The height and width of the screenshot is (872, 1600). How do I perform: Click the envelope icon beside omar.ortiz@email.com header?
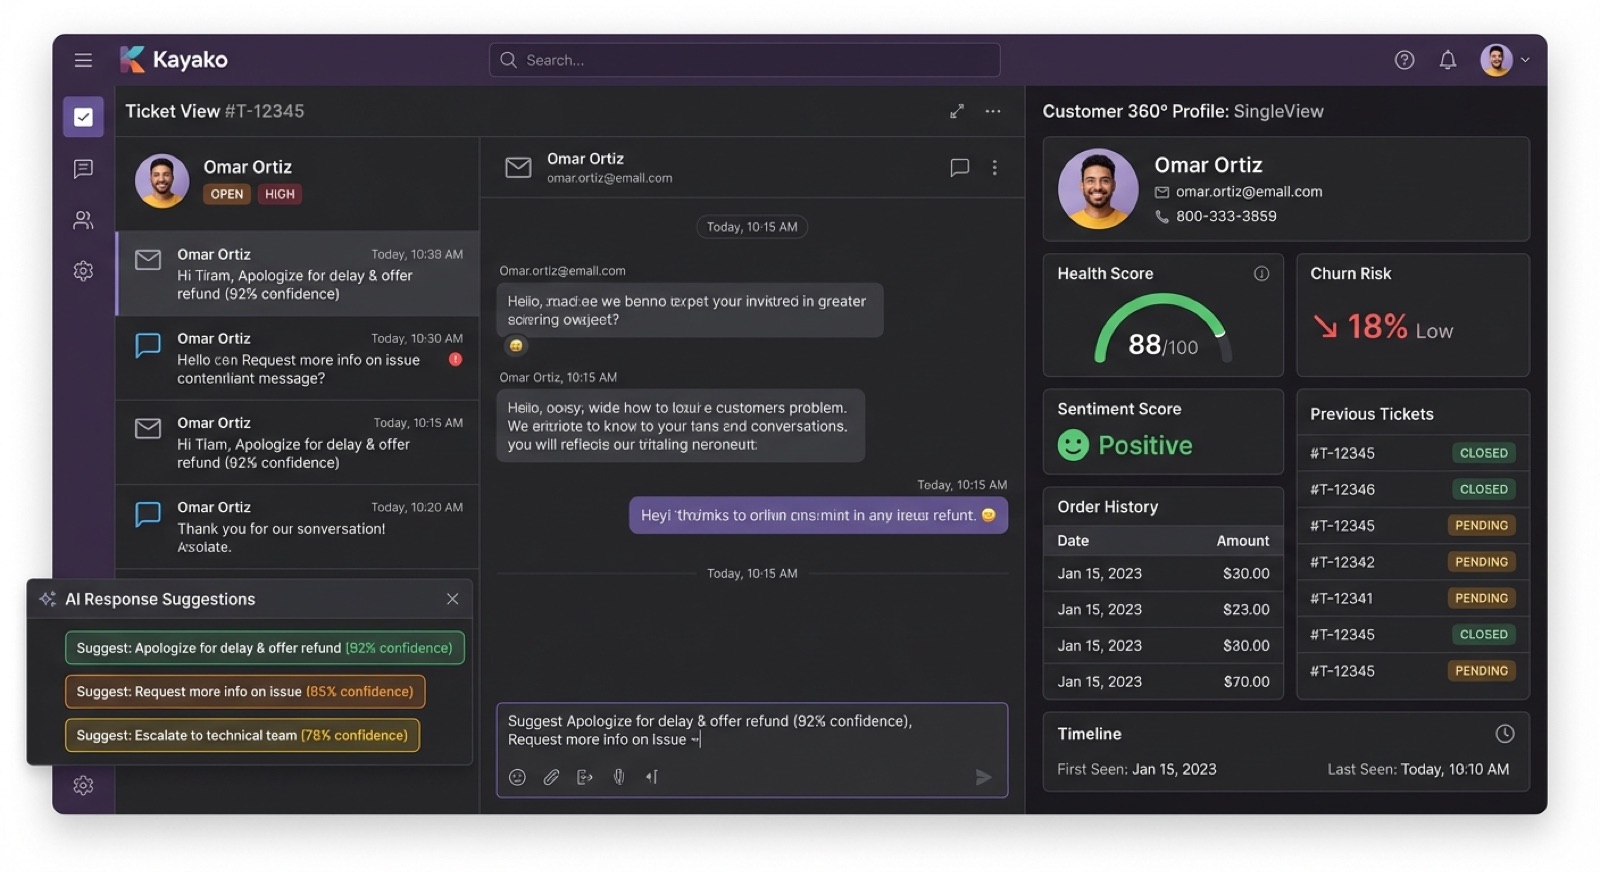point(518,167)
